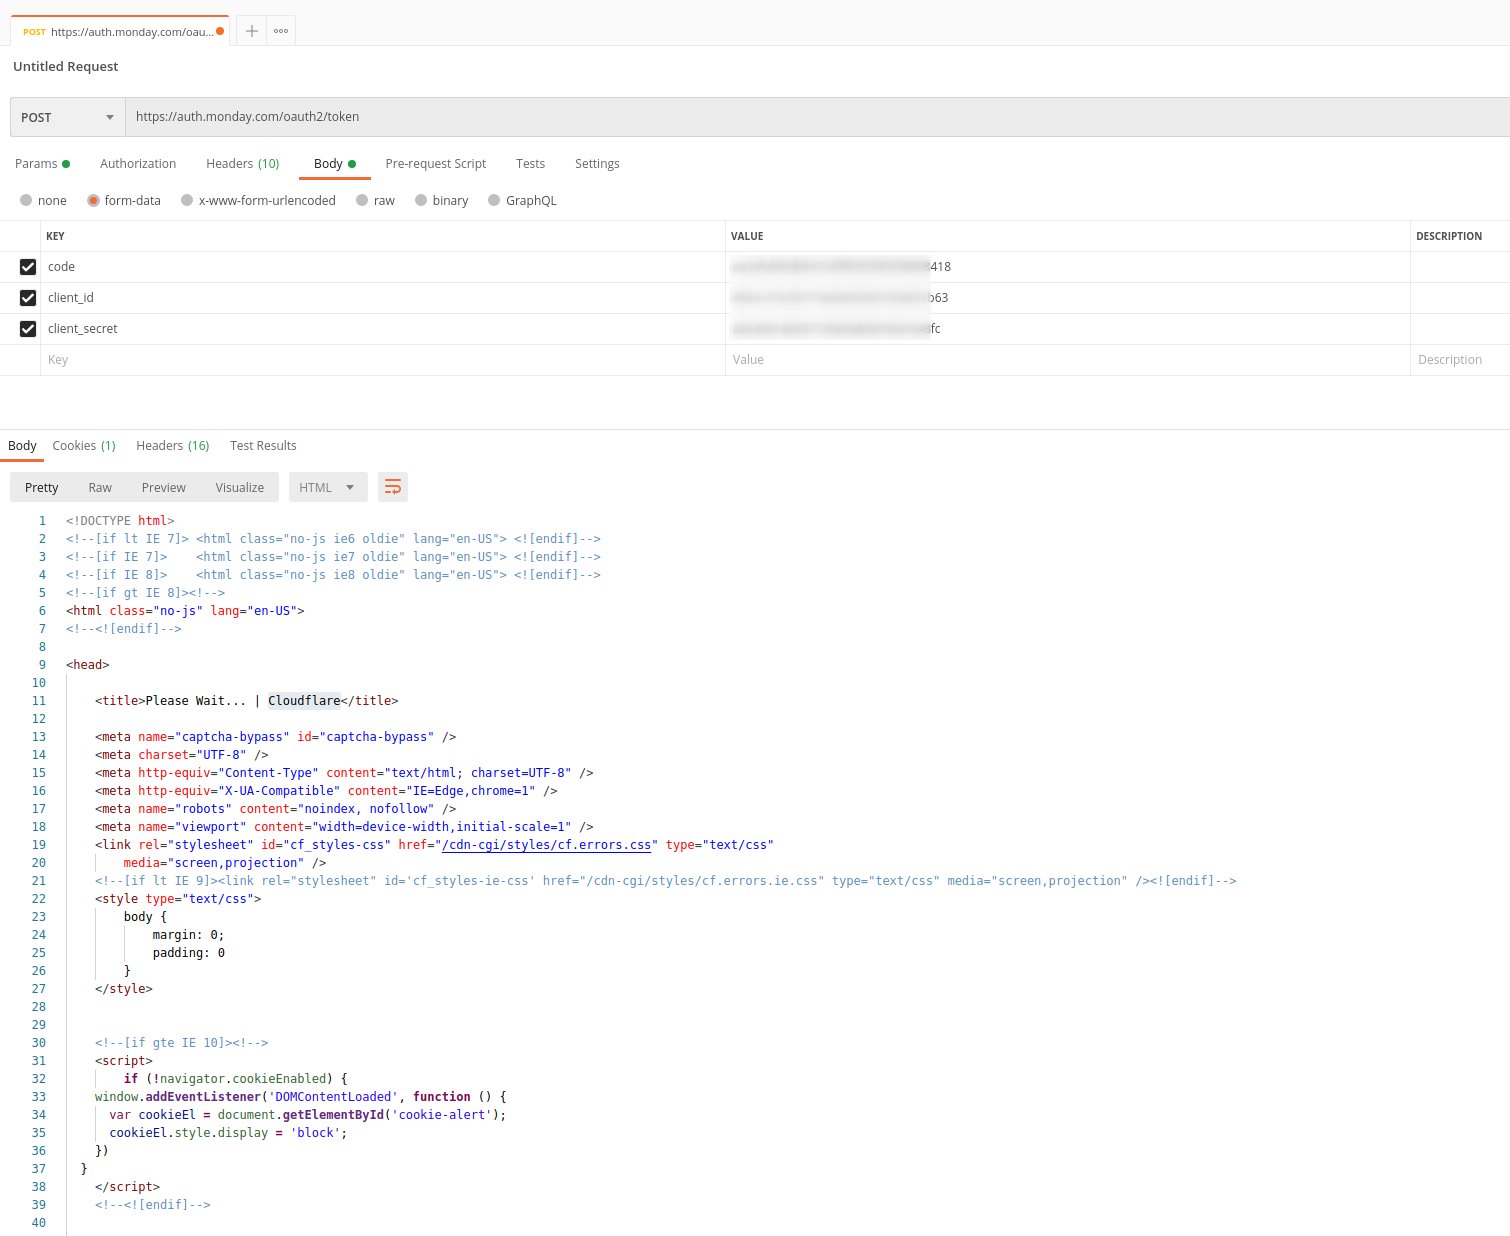Screen dimensions: 1510x1236
Task: Select the POST request tab
Action: (x=118, y=31)
